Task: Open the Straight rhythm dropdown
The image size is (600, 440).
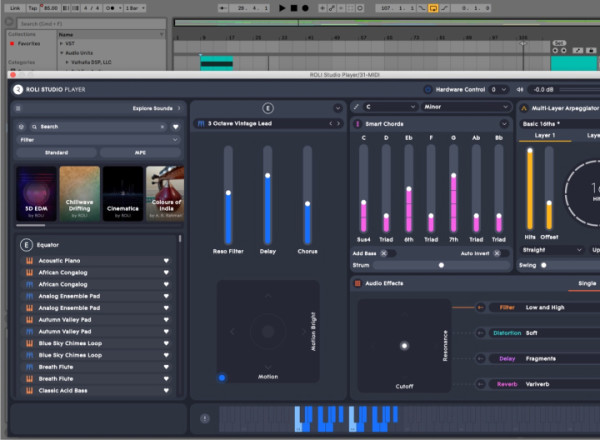Action: (552, 250)
